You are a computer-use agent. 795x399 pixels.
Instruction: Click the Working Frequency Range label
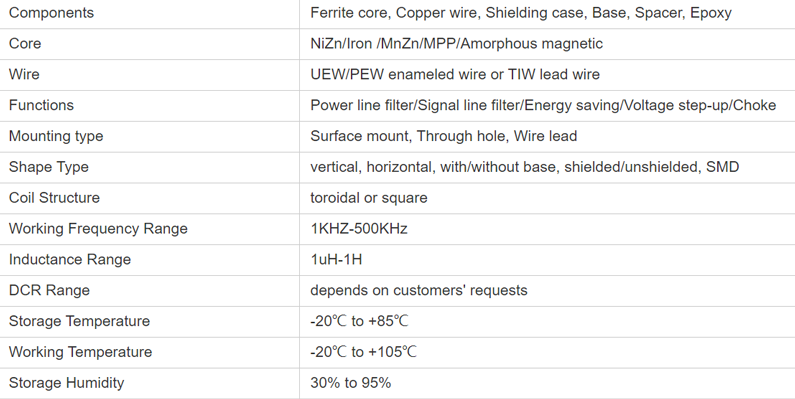click(98, 229)
